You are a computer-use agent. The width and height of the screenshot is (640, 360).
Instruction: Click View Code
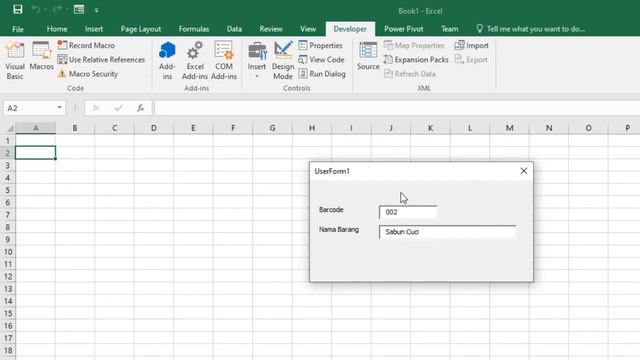321,60
